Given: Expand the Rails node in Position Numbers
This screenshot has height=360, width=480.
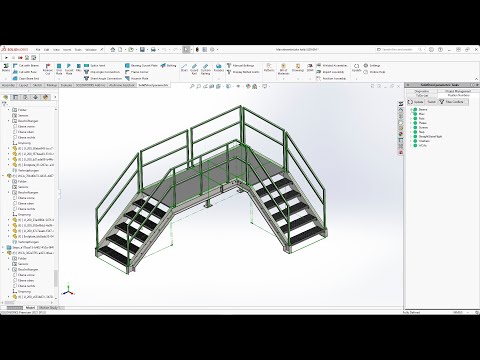Looking at the screenshot, I should 411,118.
